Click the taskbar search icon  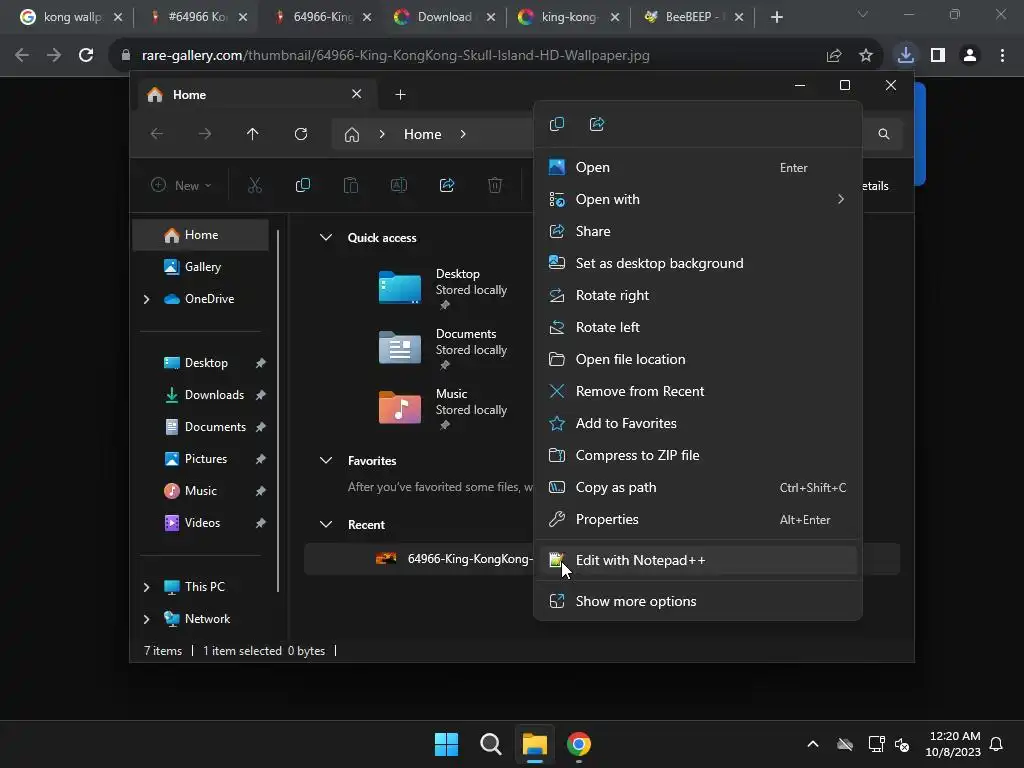490,744
